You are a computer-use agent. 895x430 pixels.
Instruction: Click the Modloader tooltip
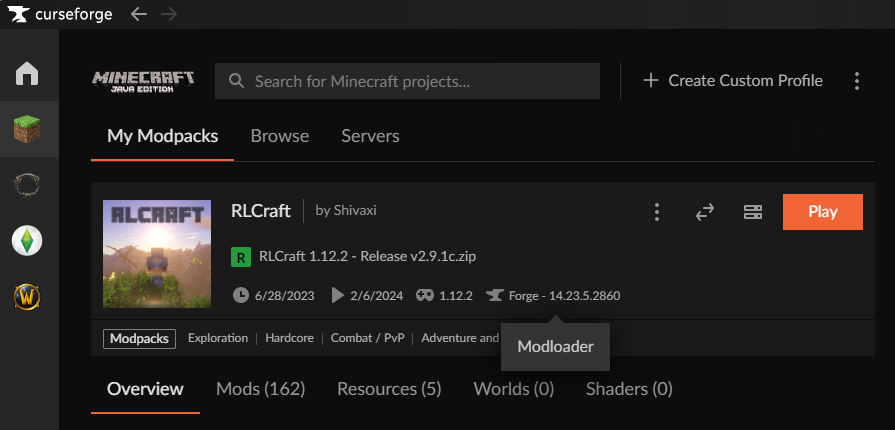pos(555,347)
